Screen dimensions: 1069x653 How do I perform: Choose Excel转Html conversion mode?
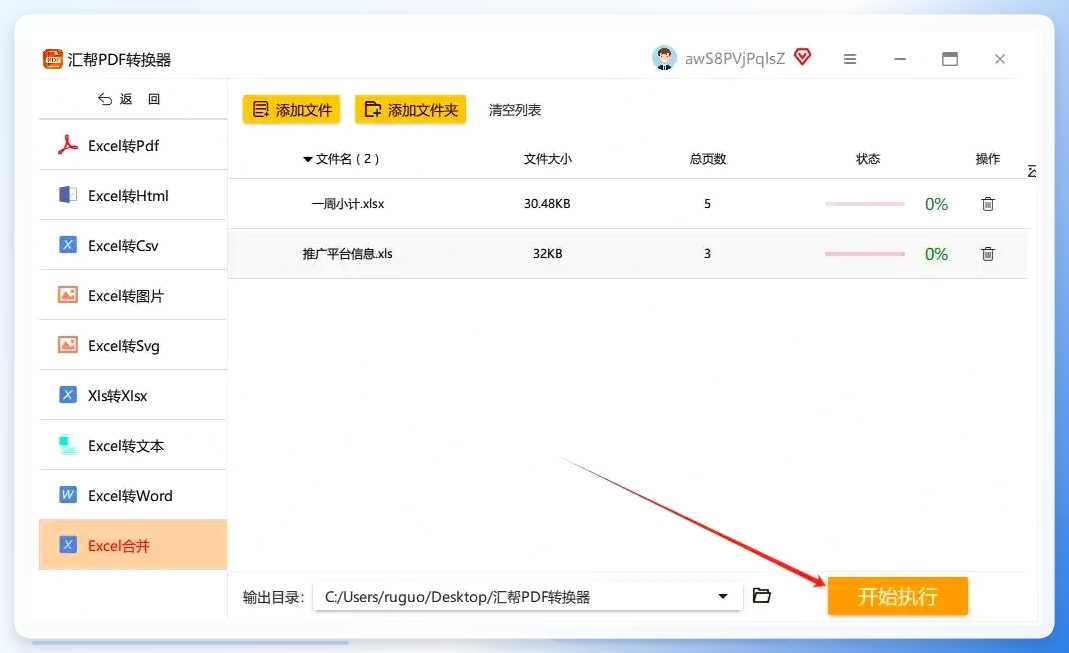[133, 196]
